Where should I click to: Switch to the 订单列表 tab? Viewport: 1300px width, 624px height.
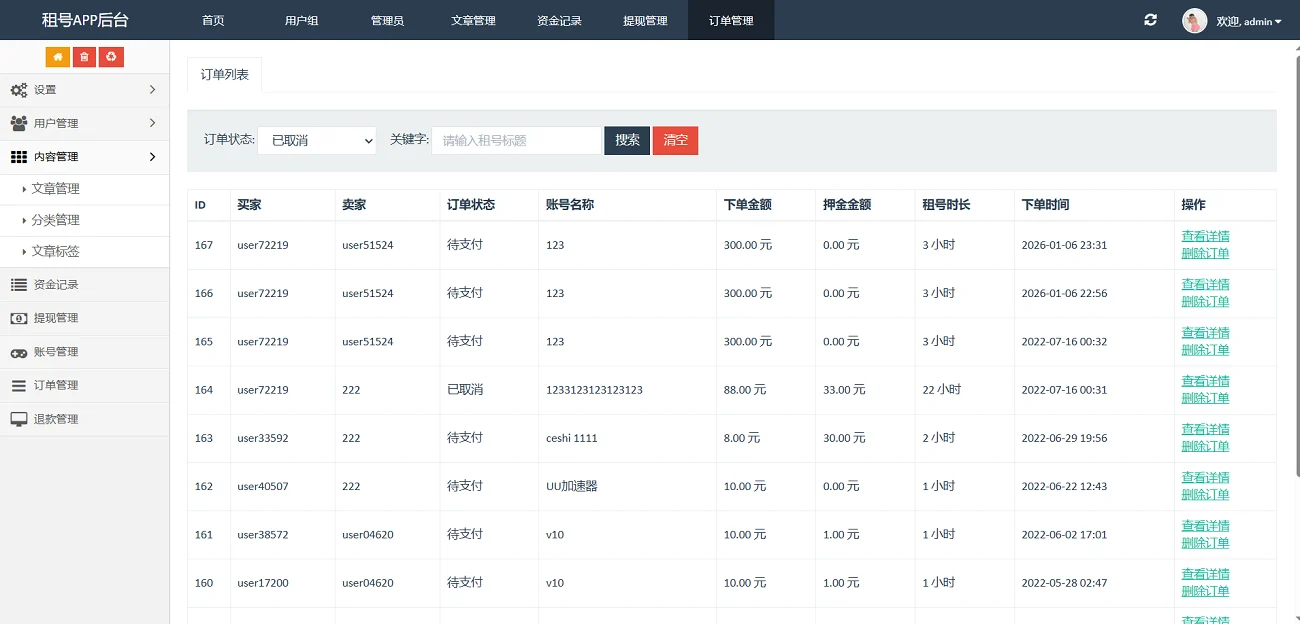point(224,73)
